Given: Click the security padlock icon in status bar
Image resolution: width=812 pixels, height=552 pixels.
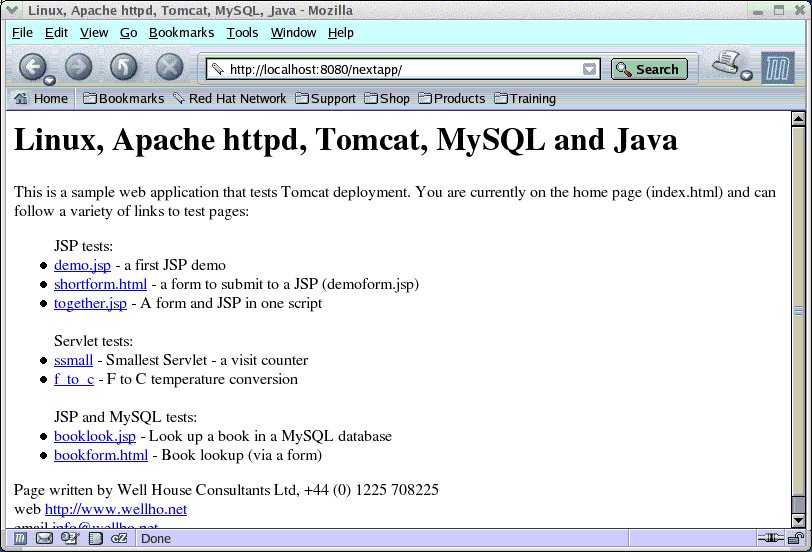Looking at the screenshot, I should (x=795, y=539).
